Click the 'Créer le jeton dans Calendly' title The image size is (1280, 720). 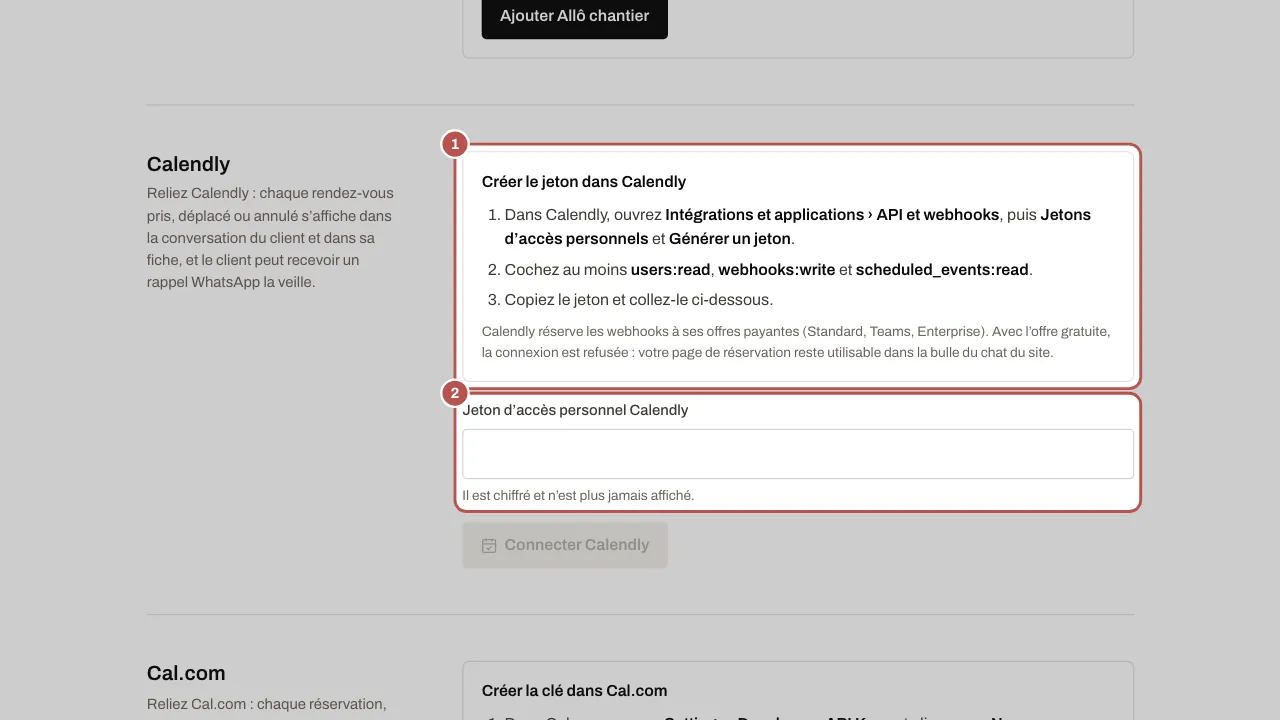point(584,182)
